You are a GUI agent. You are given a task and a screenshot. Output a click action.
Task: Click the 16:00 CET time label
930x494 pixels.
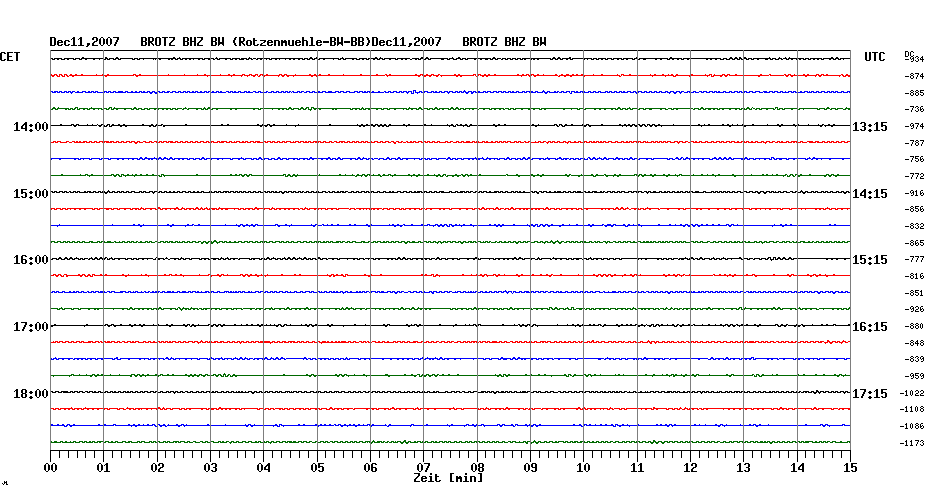31,260
